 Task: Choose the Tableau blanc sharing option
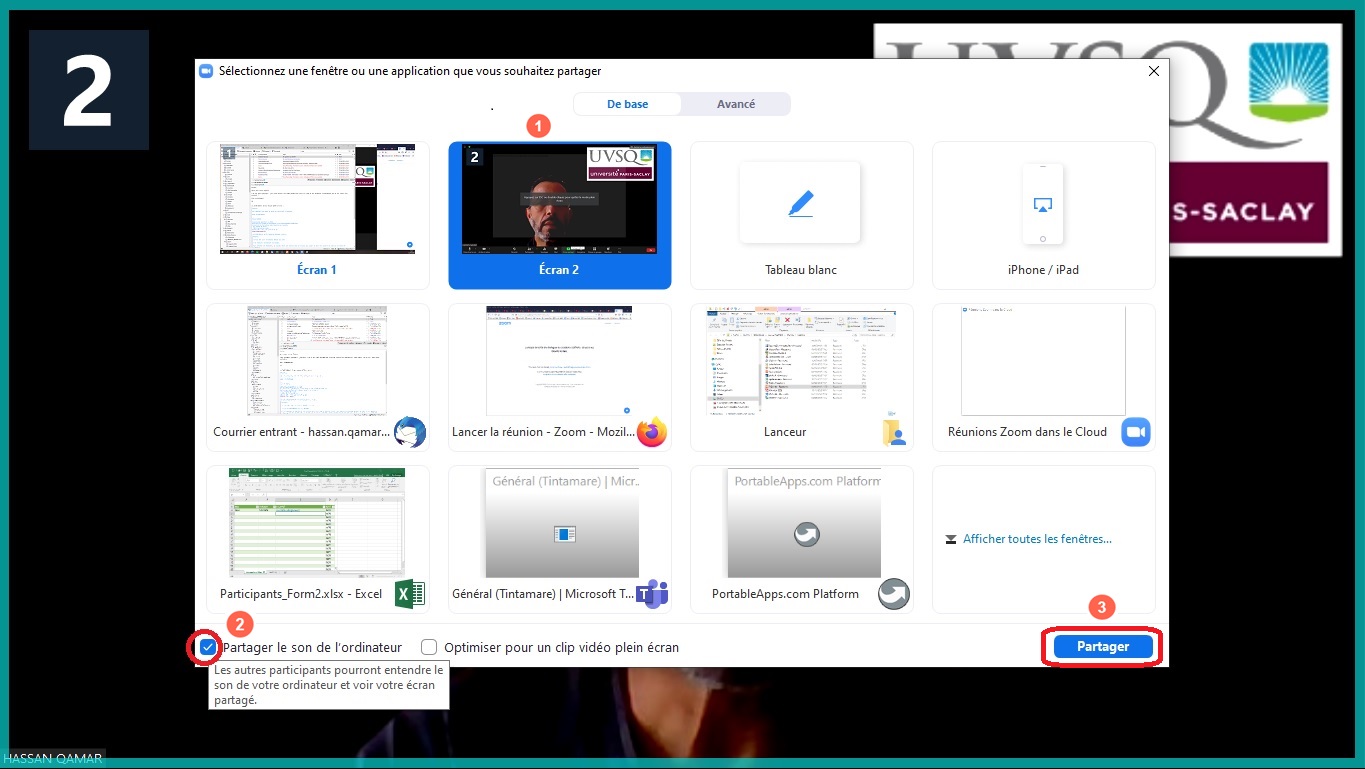(x=801, y=215)
